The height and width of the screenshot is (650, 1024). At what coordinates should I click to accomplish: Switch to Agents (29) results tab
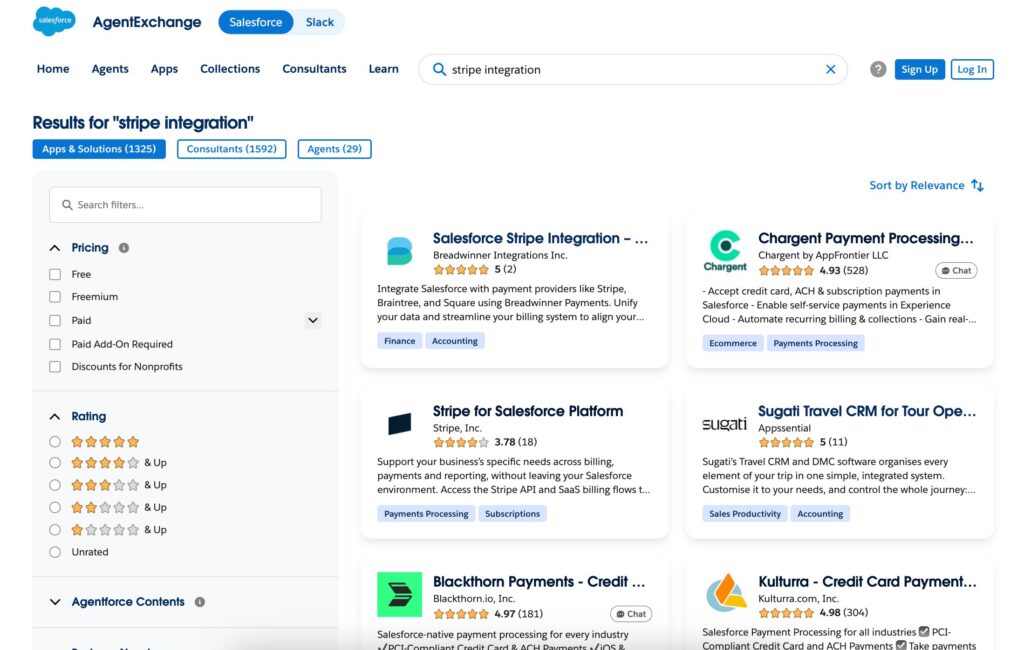334,149
